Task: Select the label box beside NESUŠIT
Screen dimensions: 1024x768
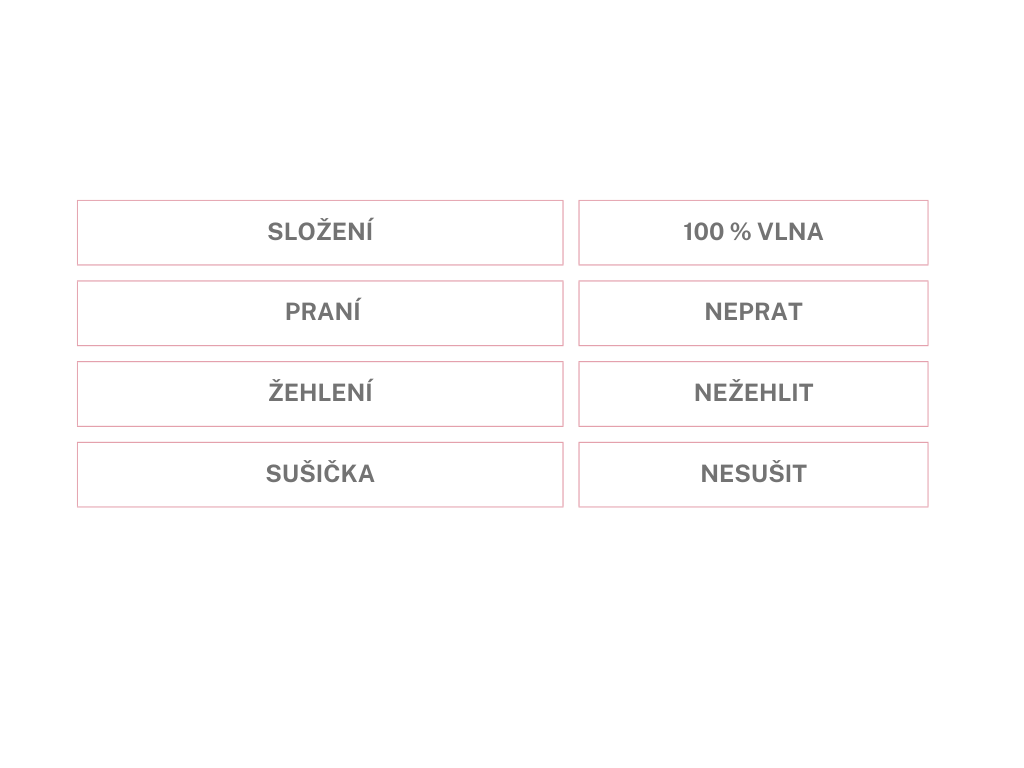Action: pos(320,474)
